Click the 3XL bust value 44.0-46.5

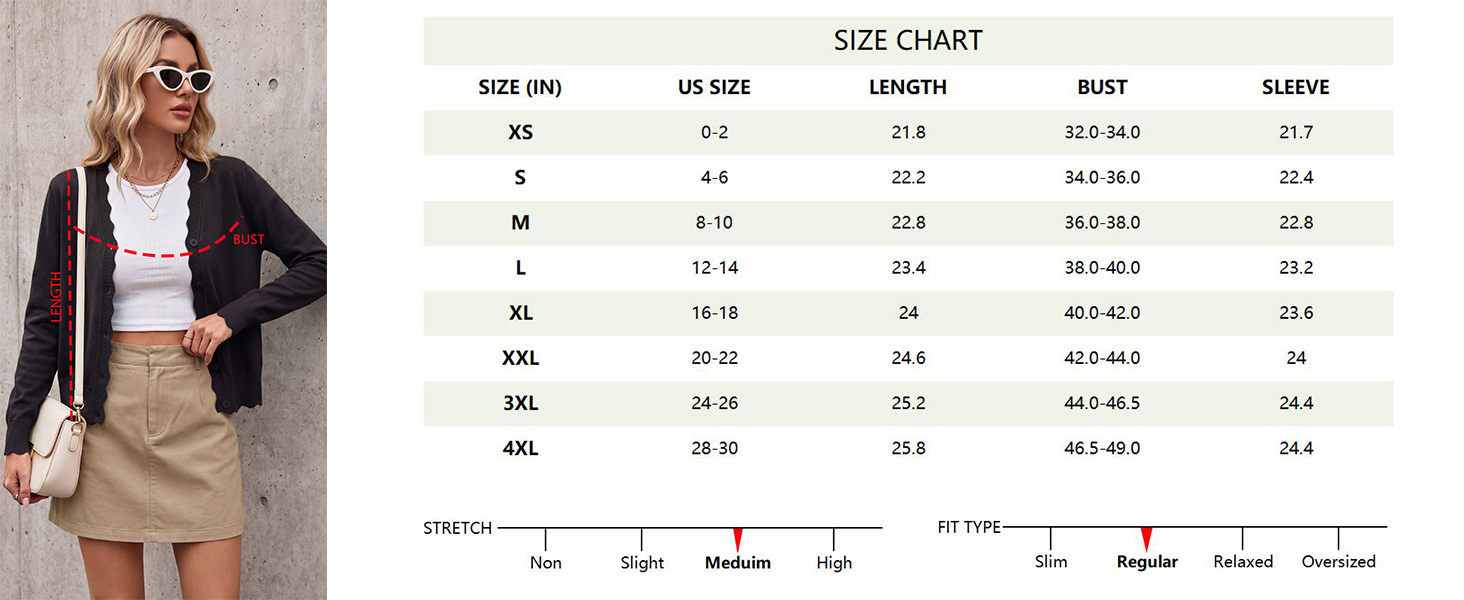click(1102, 404)
